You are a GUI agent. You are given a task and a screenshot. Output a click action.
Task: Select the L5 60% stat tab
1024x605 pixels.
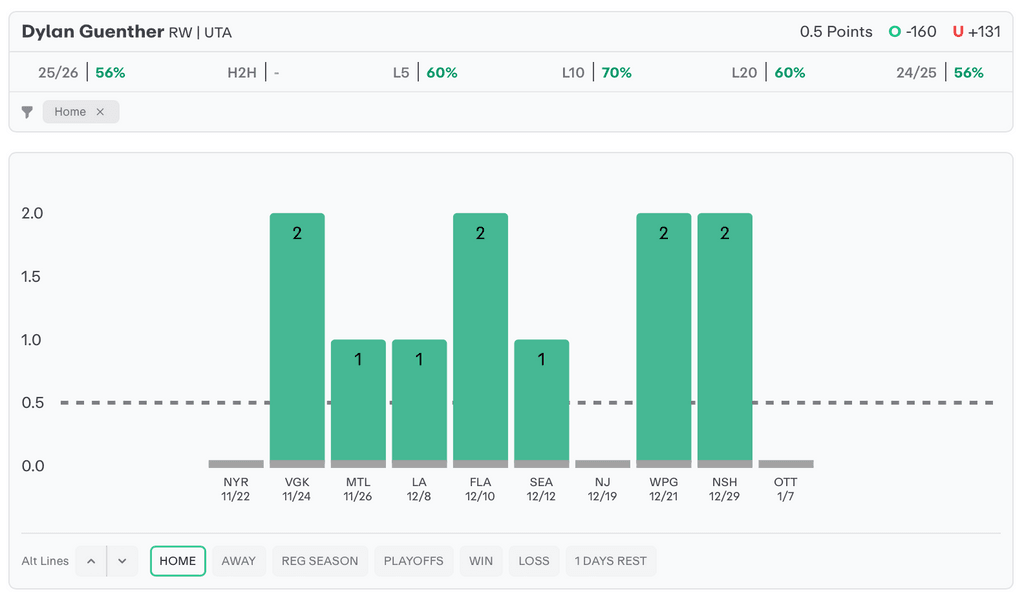425,73
